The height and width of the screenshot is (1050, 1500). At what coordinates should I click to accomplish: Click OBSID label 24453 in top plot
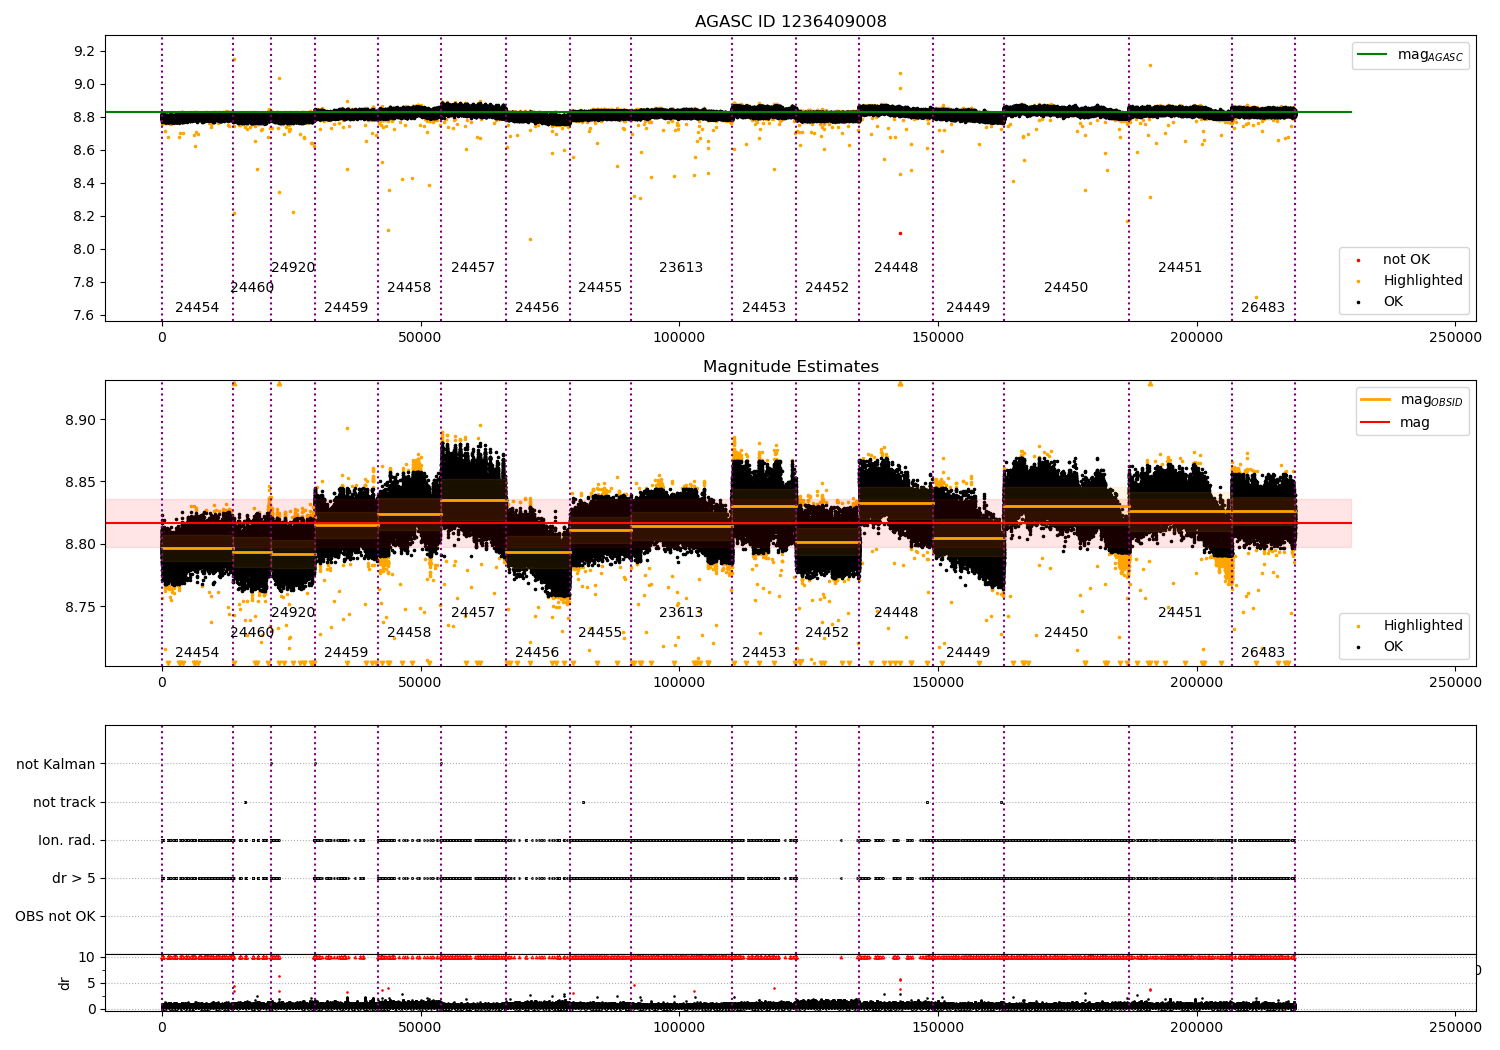coord(764,307)
